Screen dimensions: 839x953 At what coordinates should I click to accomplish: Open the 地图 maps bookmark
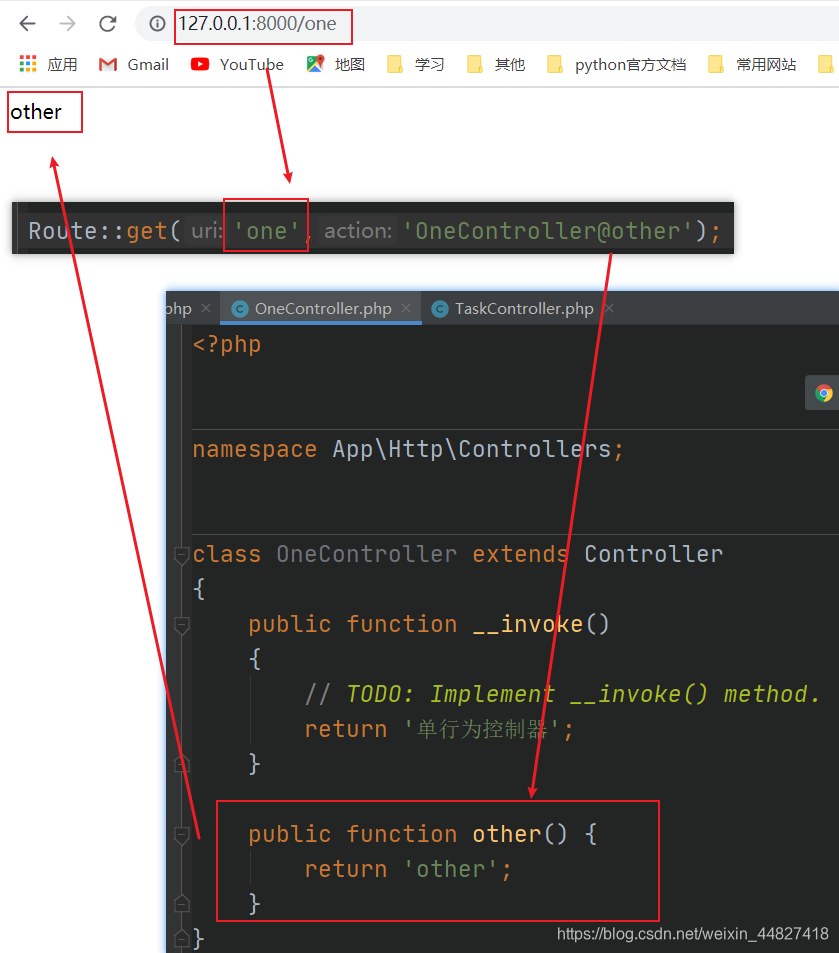click(336, 64)
